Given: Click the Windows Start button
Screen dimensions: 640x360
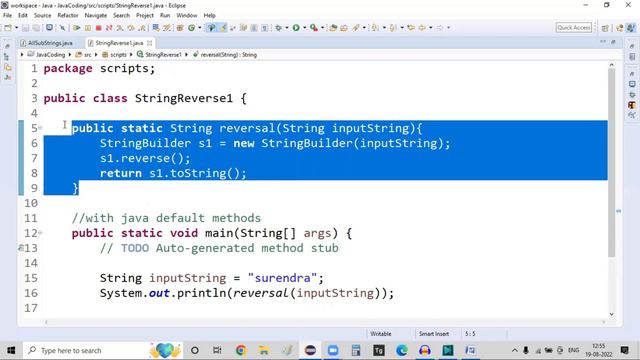Looking at the screenshot, I should [11, 350].
